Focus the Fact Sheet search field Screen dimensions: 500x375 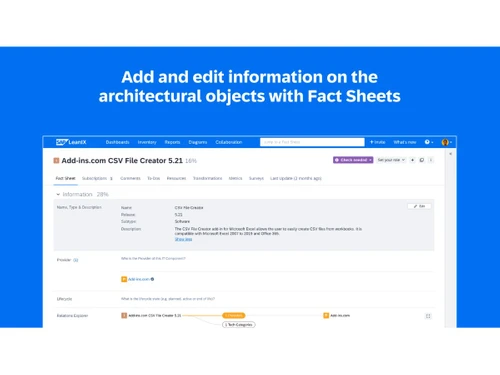click(312, 142)
